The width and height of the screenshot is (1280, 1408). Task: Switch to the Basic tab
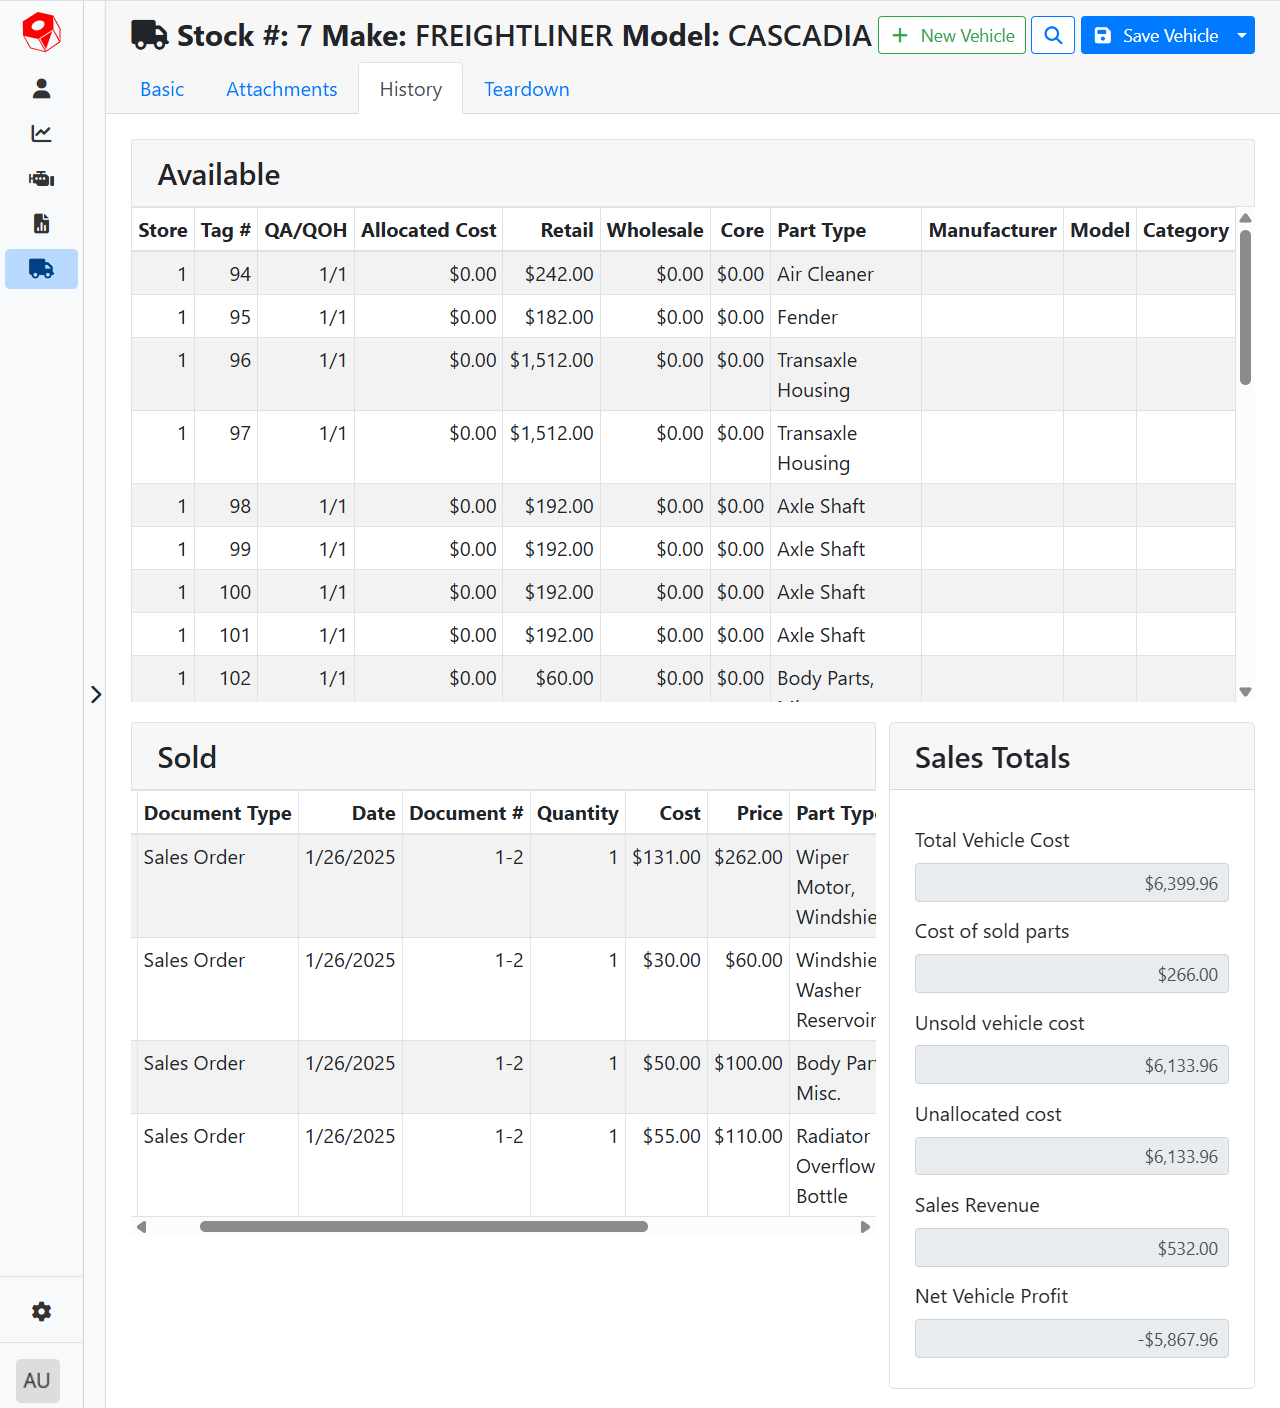coord(162,89)
